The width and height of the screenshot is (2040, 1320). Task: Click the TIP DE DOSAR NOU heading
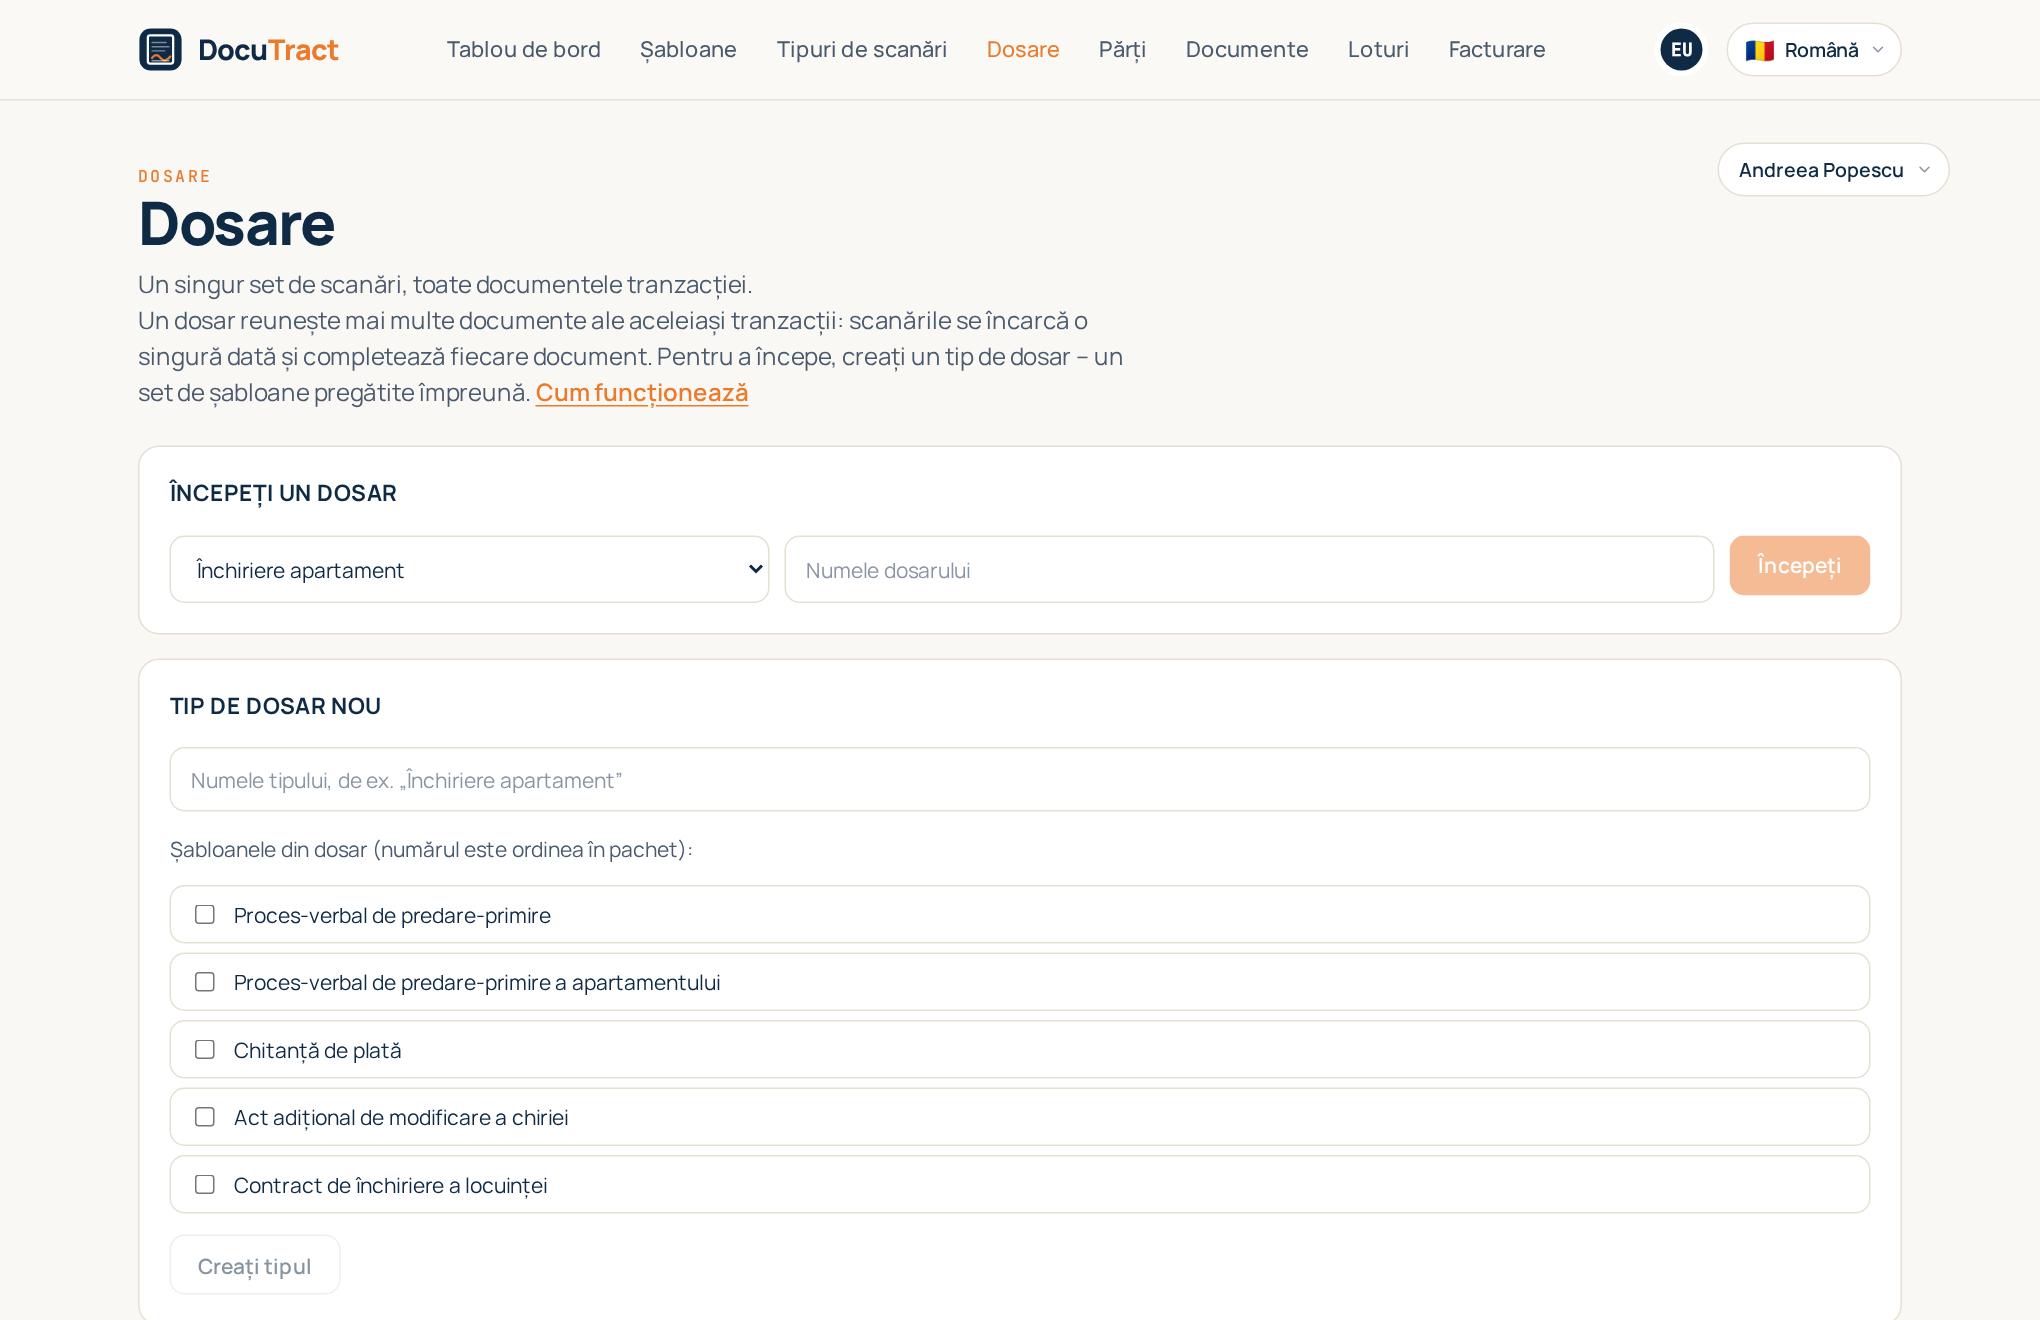pyautogui.click(x=275, y=706)
